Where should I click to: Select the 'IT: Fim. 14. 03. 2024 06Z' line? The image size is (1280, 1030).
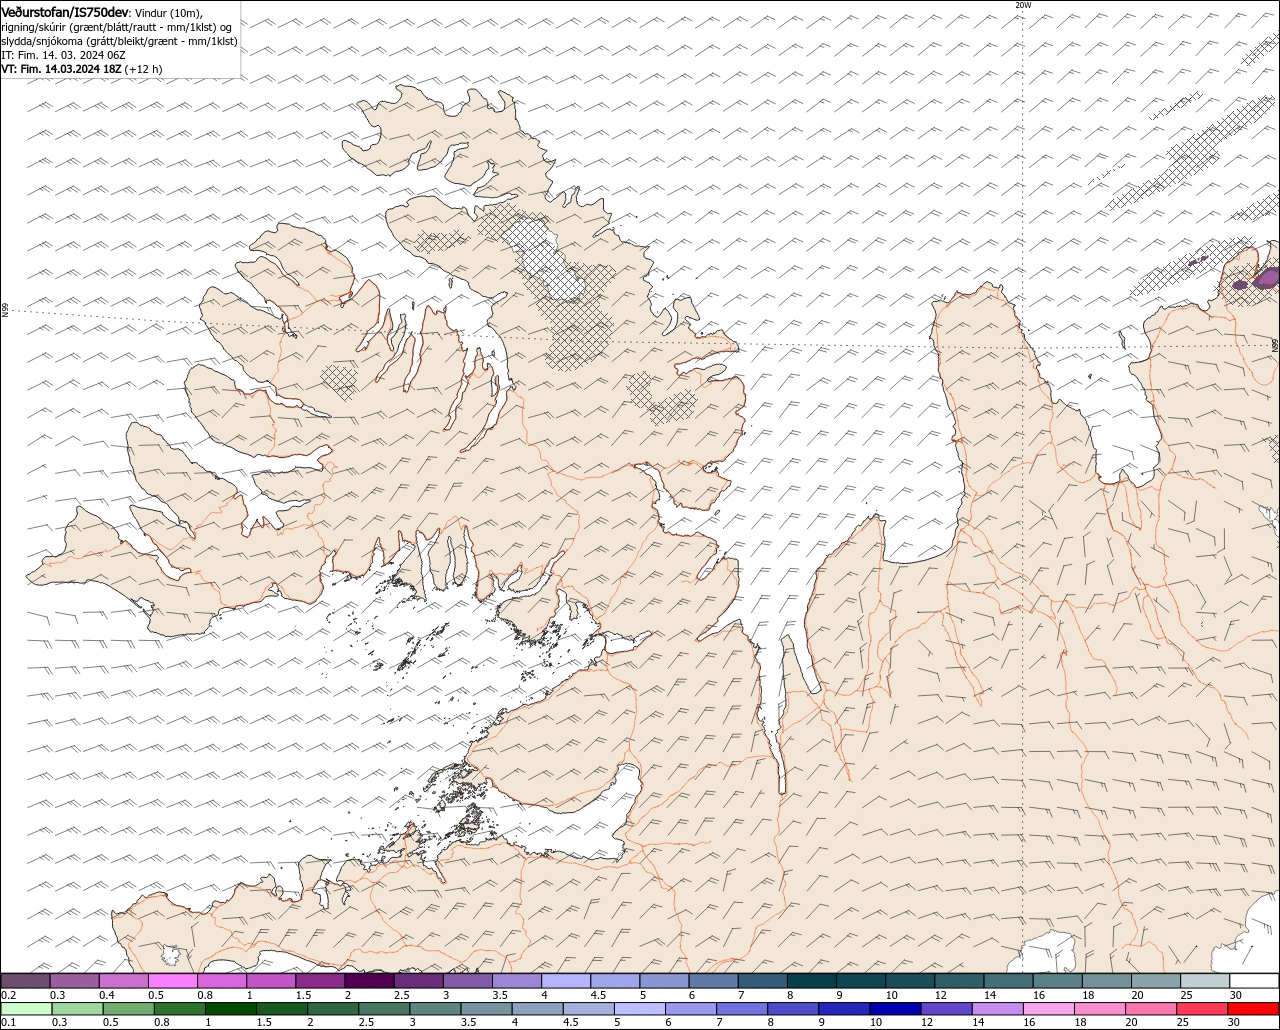pyautogui.click(x=63, y=55)
